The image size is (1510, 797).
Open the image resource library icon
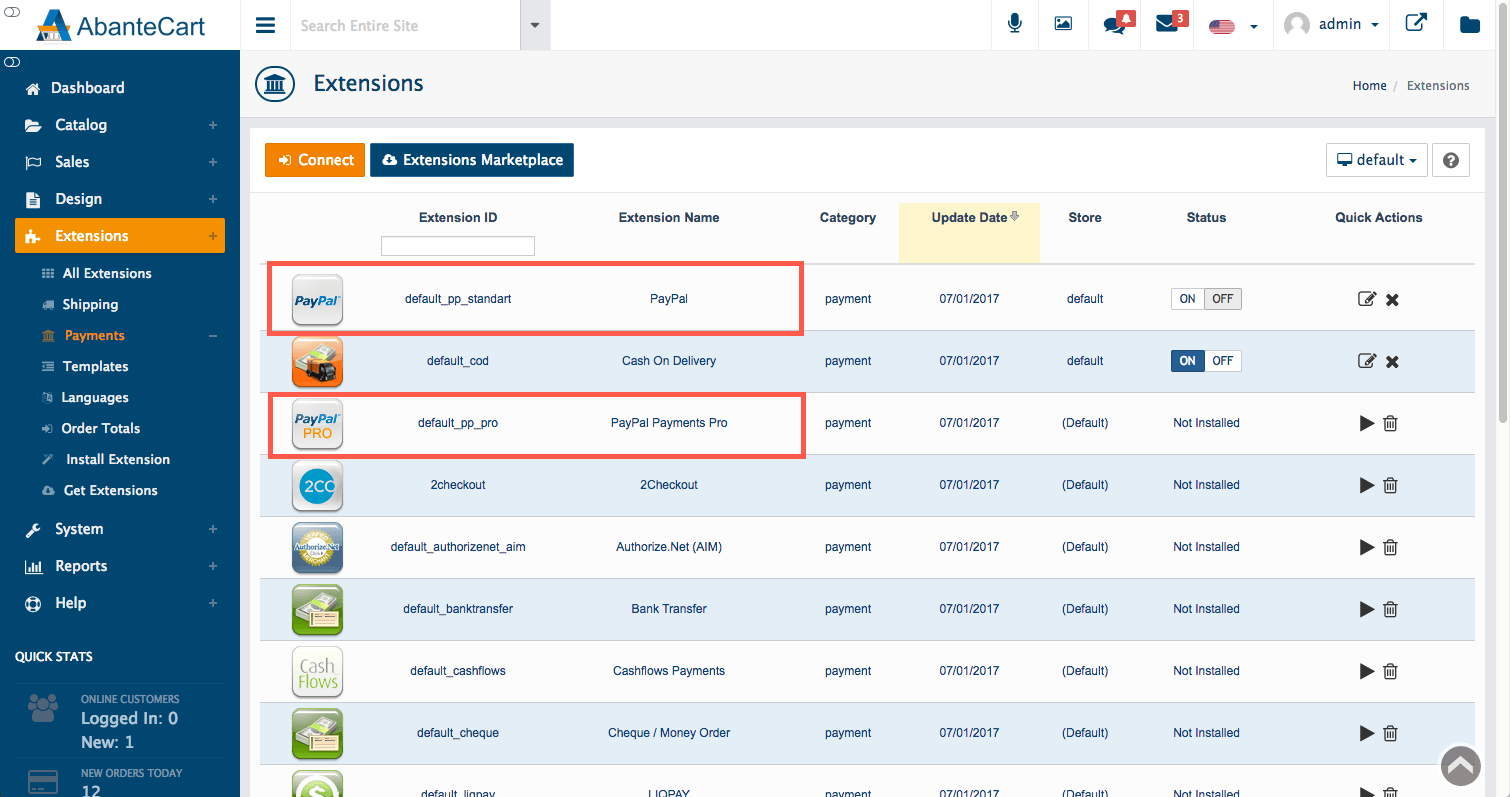click(1063, 24)
